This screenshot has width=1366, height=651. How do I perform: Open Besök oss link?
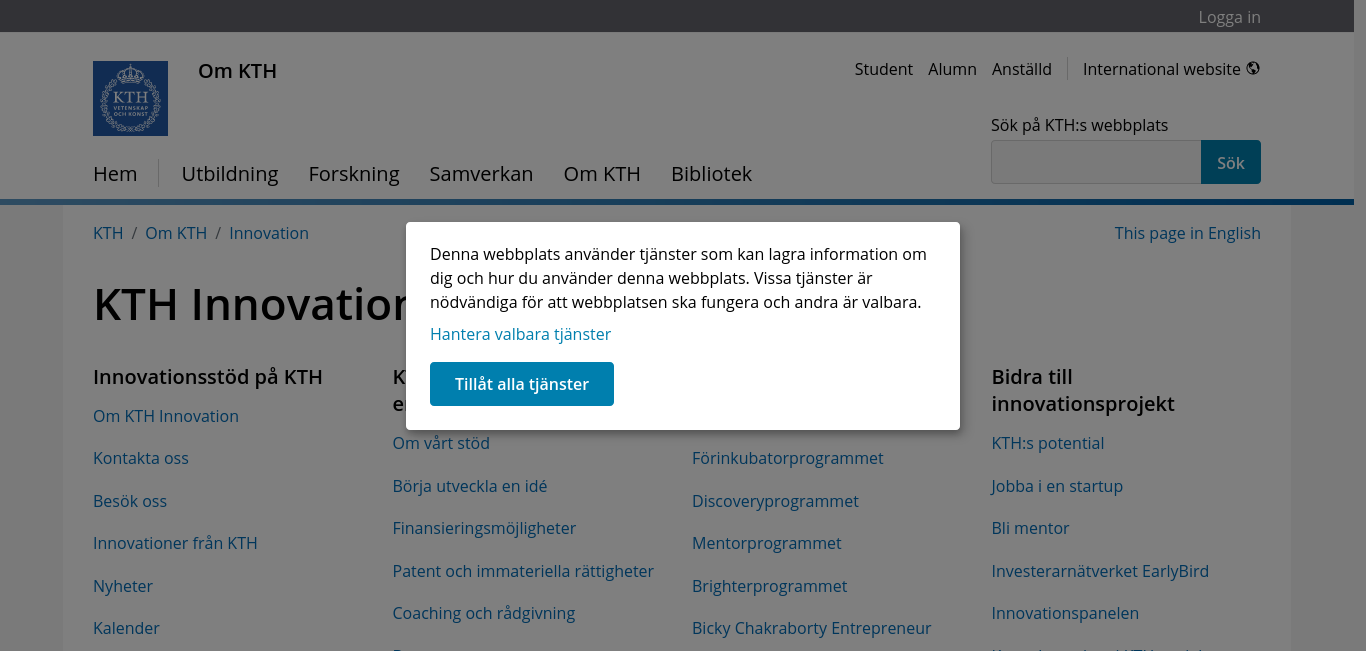[x=130, y=501]
